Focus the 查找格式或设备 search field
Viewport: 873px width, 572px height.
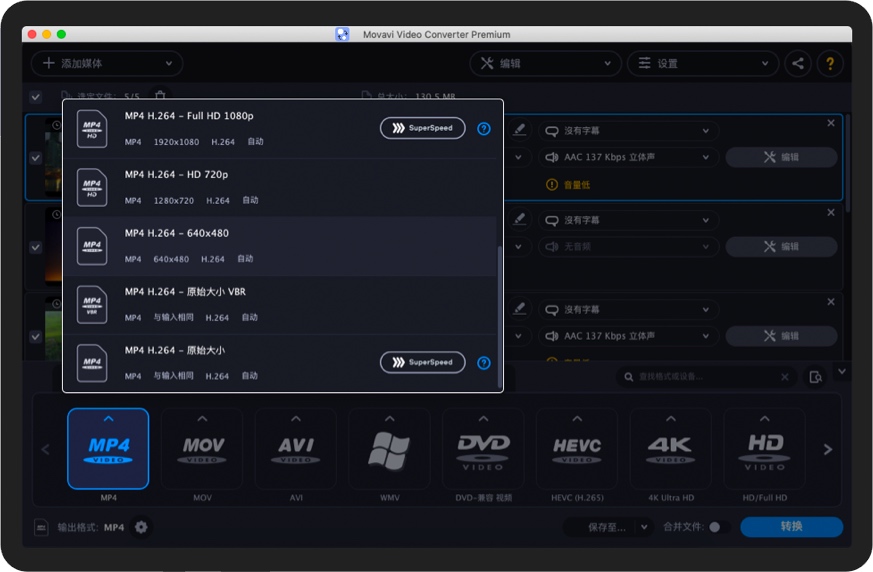(x=707, y=377)
